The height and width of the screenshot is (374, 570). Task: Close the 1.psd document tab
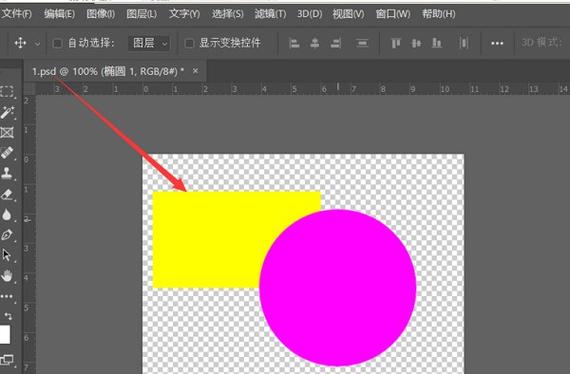click(x=196, y=71)
